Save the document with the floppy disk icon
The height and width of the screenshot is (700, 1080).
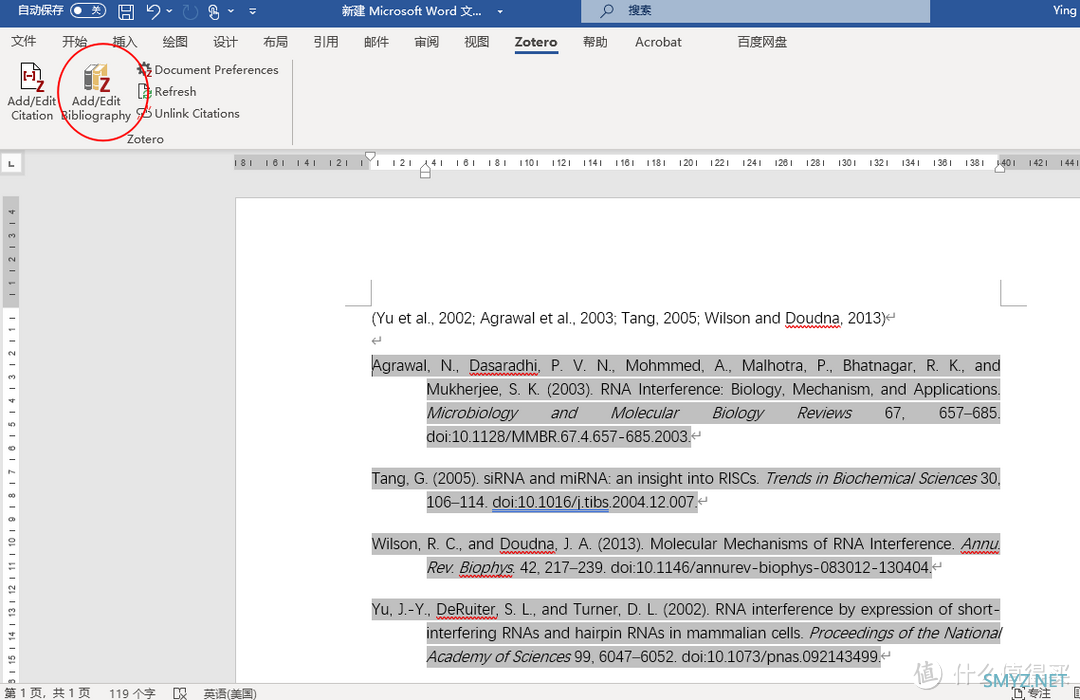[x=126, y=11]
